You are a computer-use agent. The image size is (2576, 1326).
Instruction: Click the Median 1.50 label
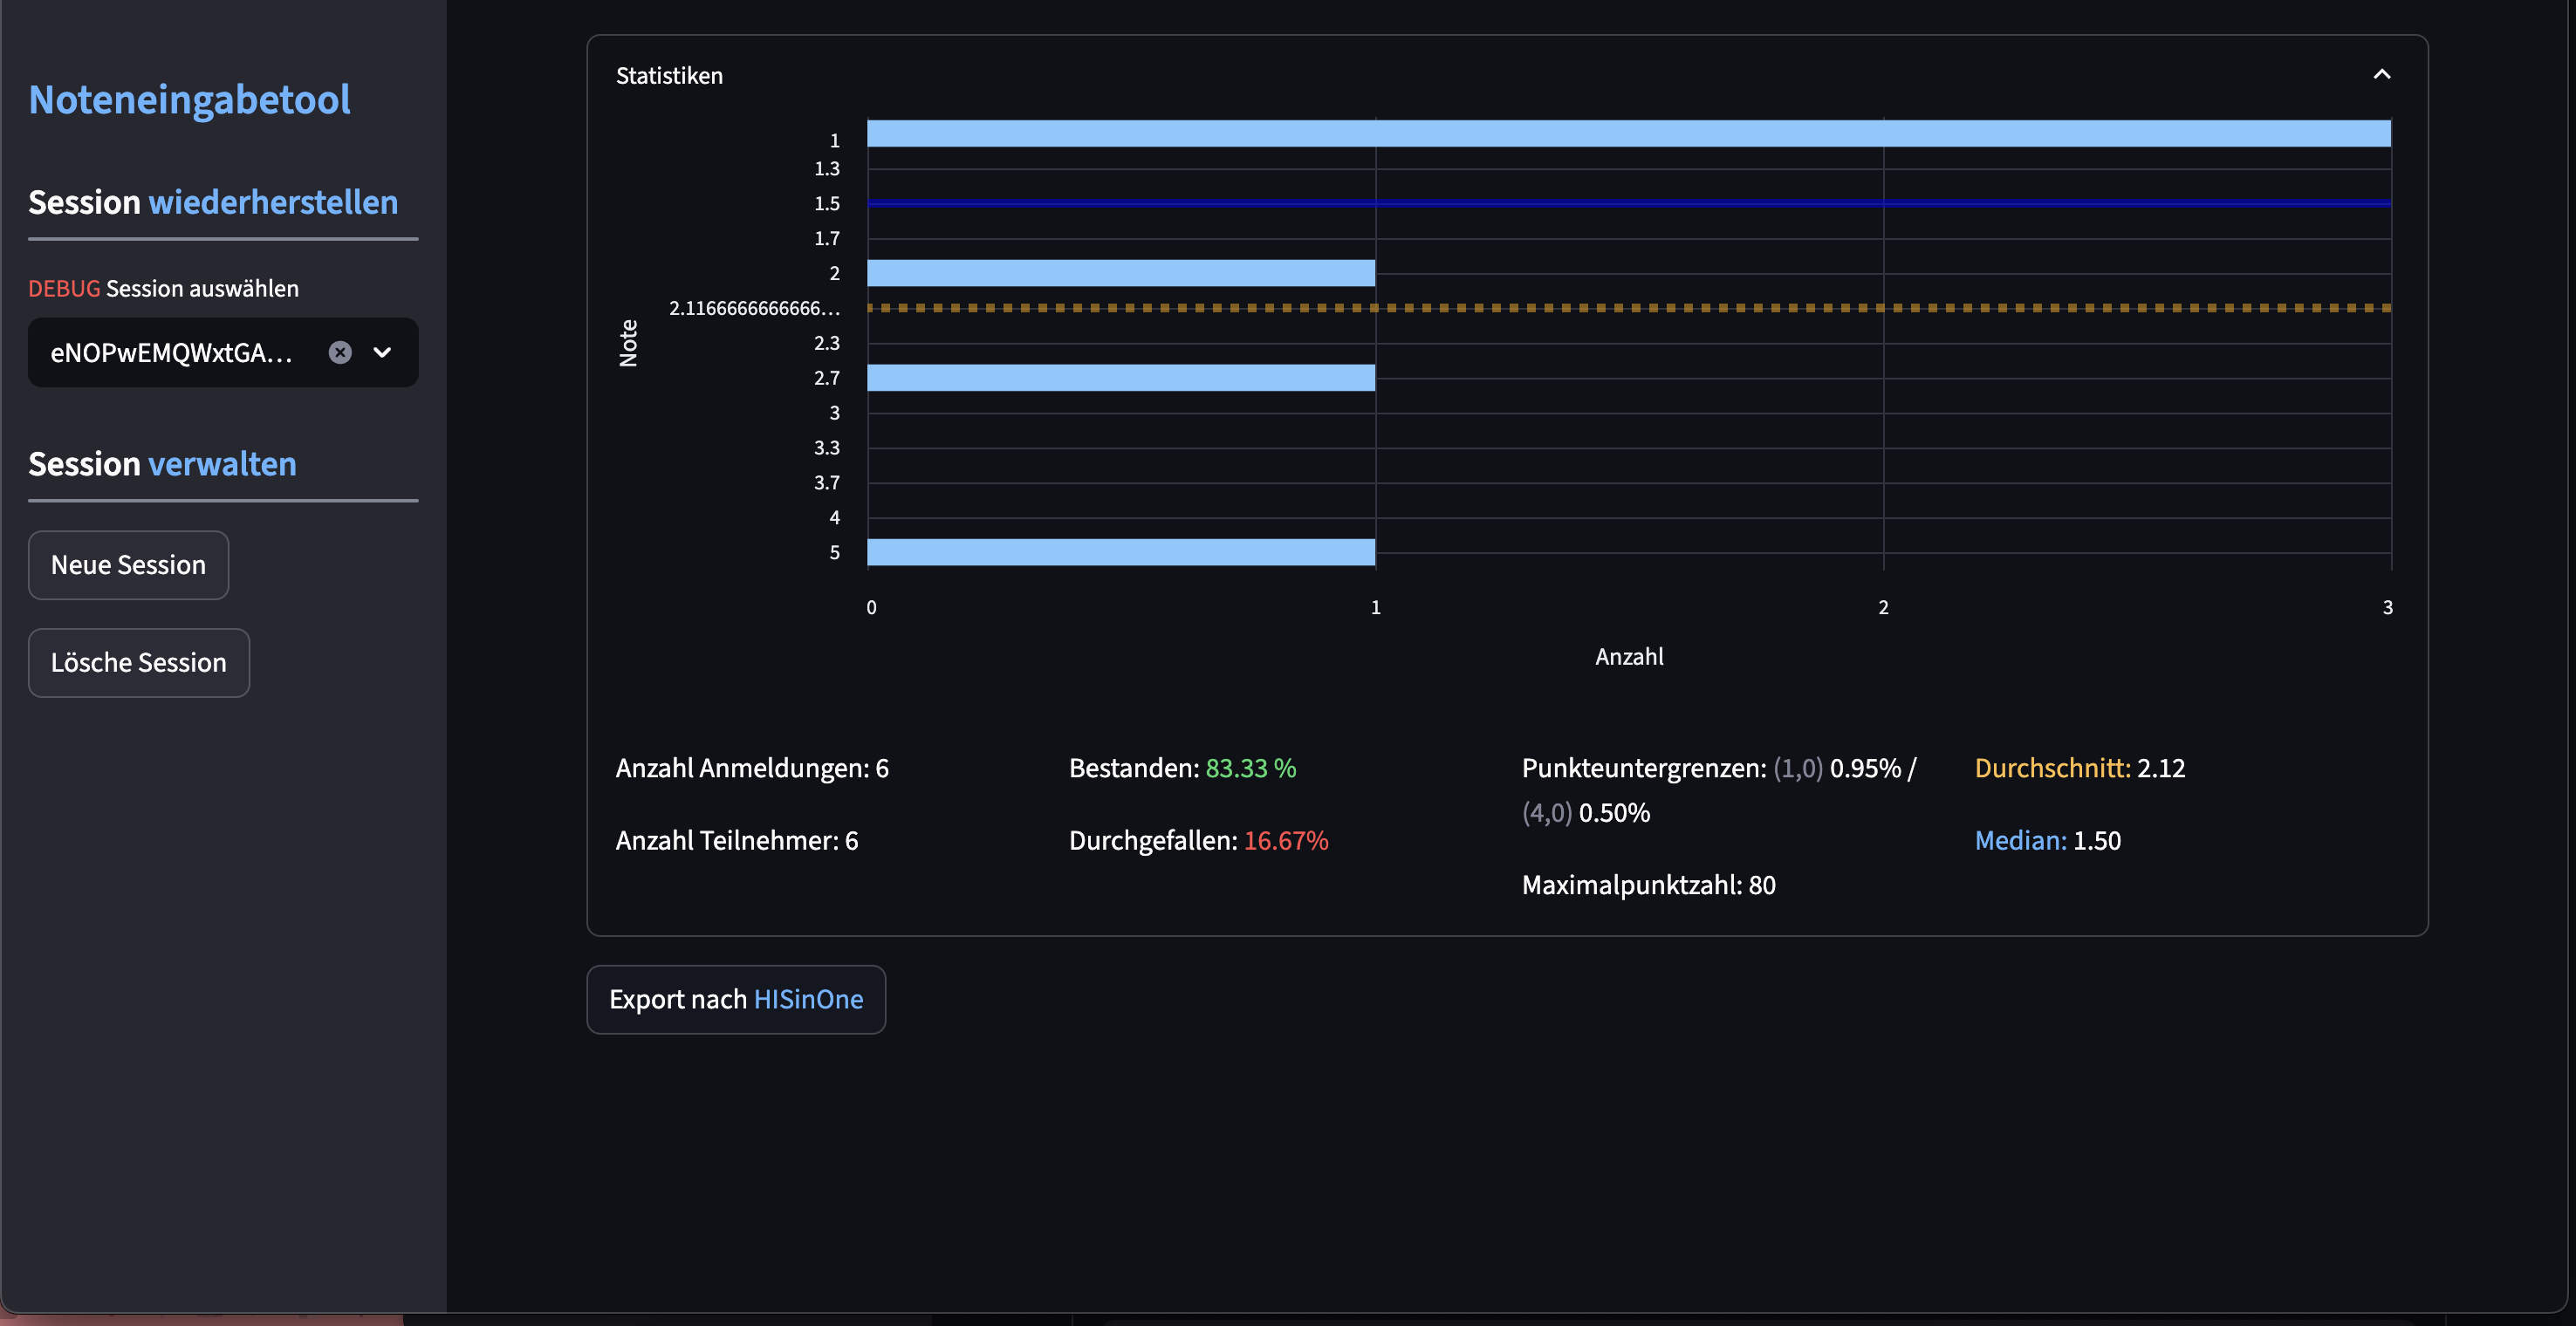point(2047,840)
